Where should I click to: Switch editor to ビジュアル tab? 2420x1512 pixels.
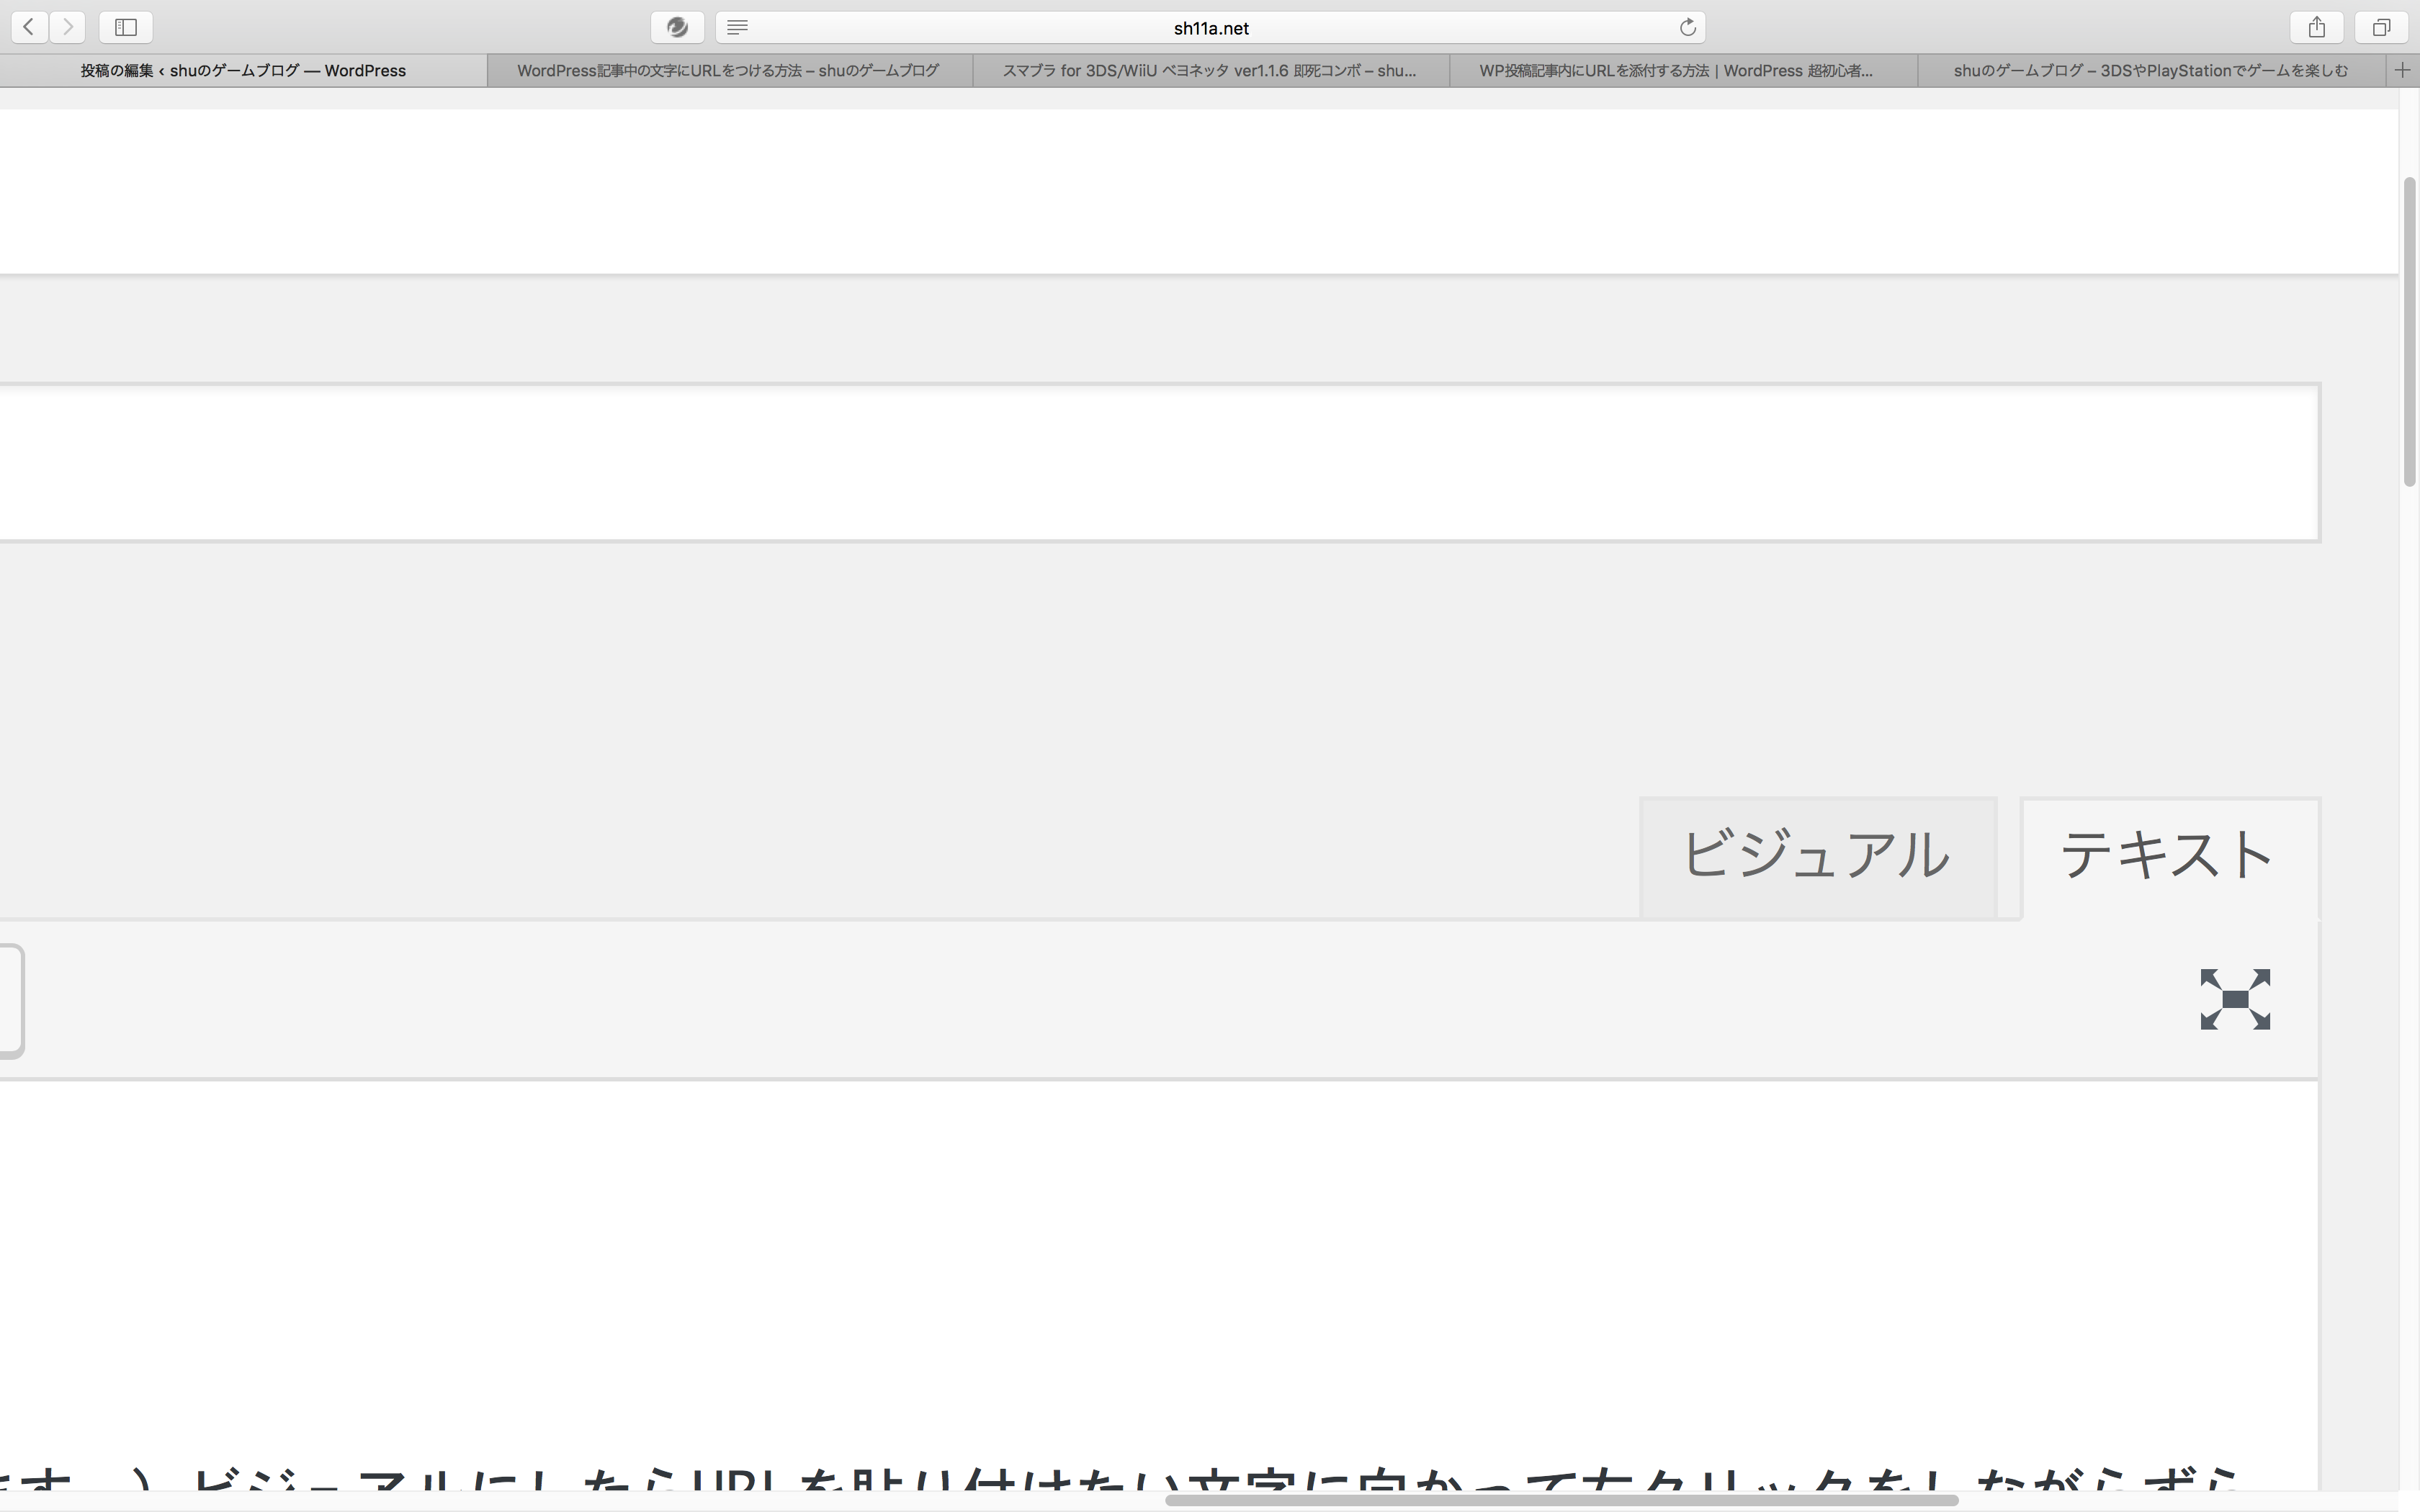(1817, 856)
